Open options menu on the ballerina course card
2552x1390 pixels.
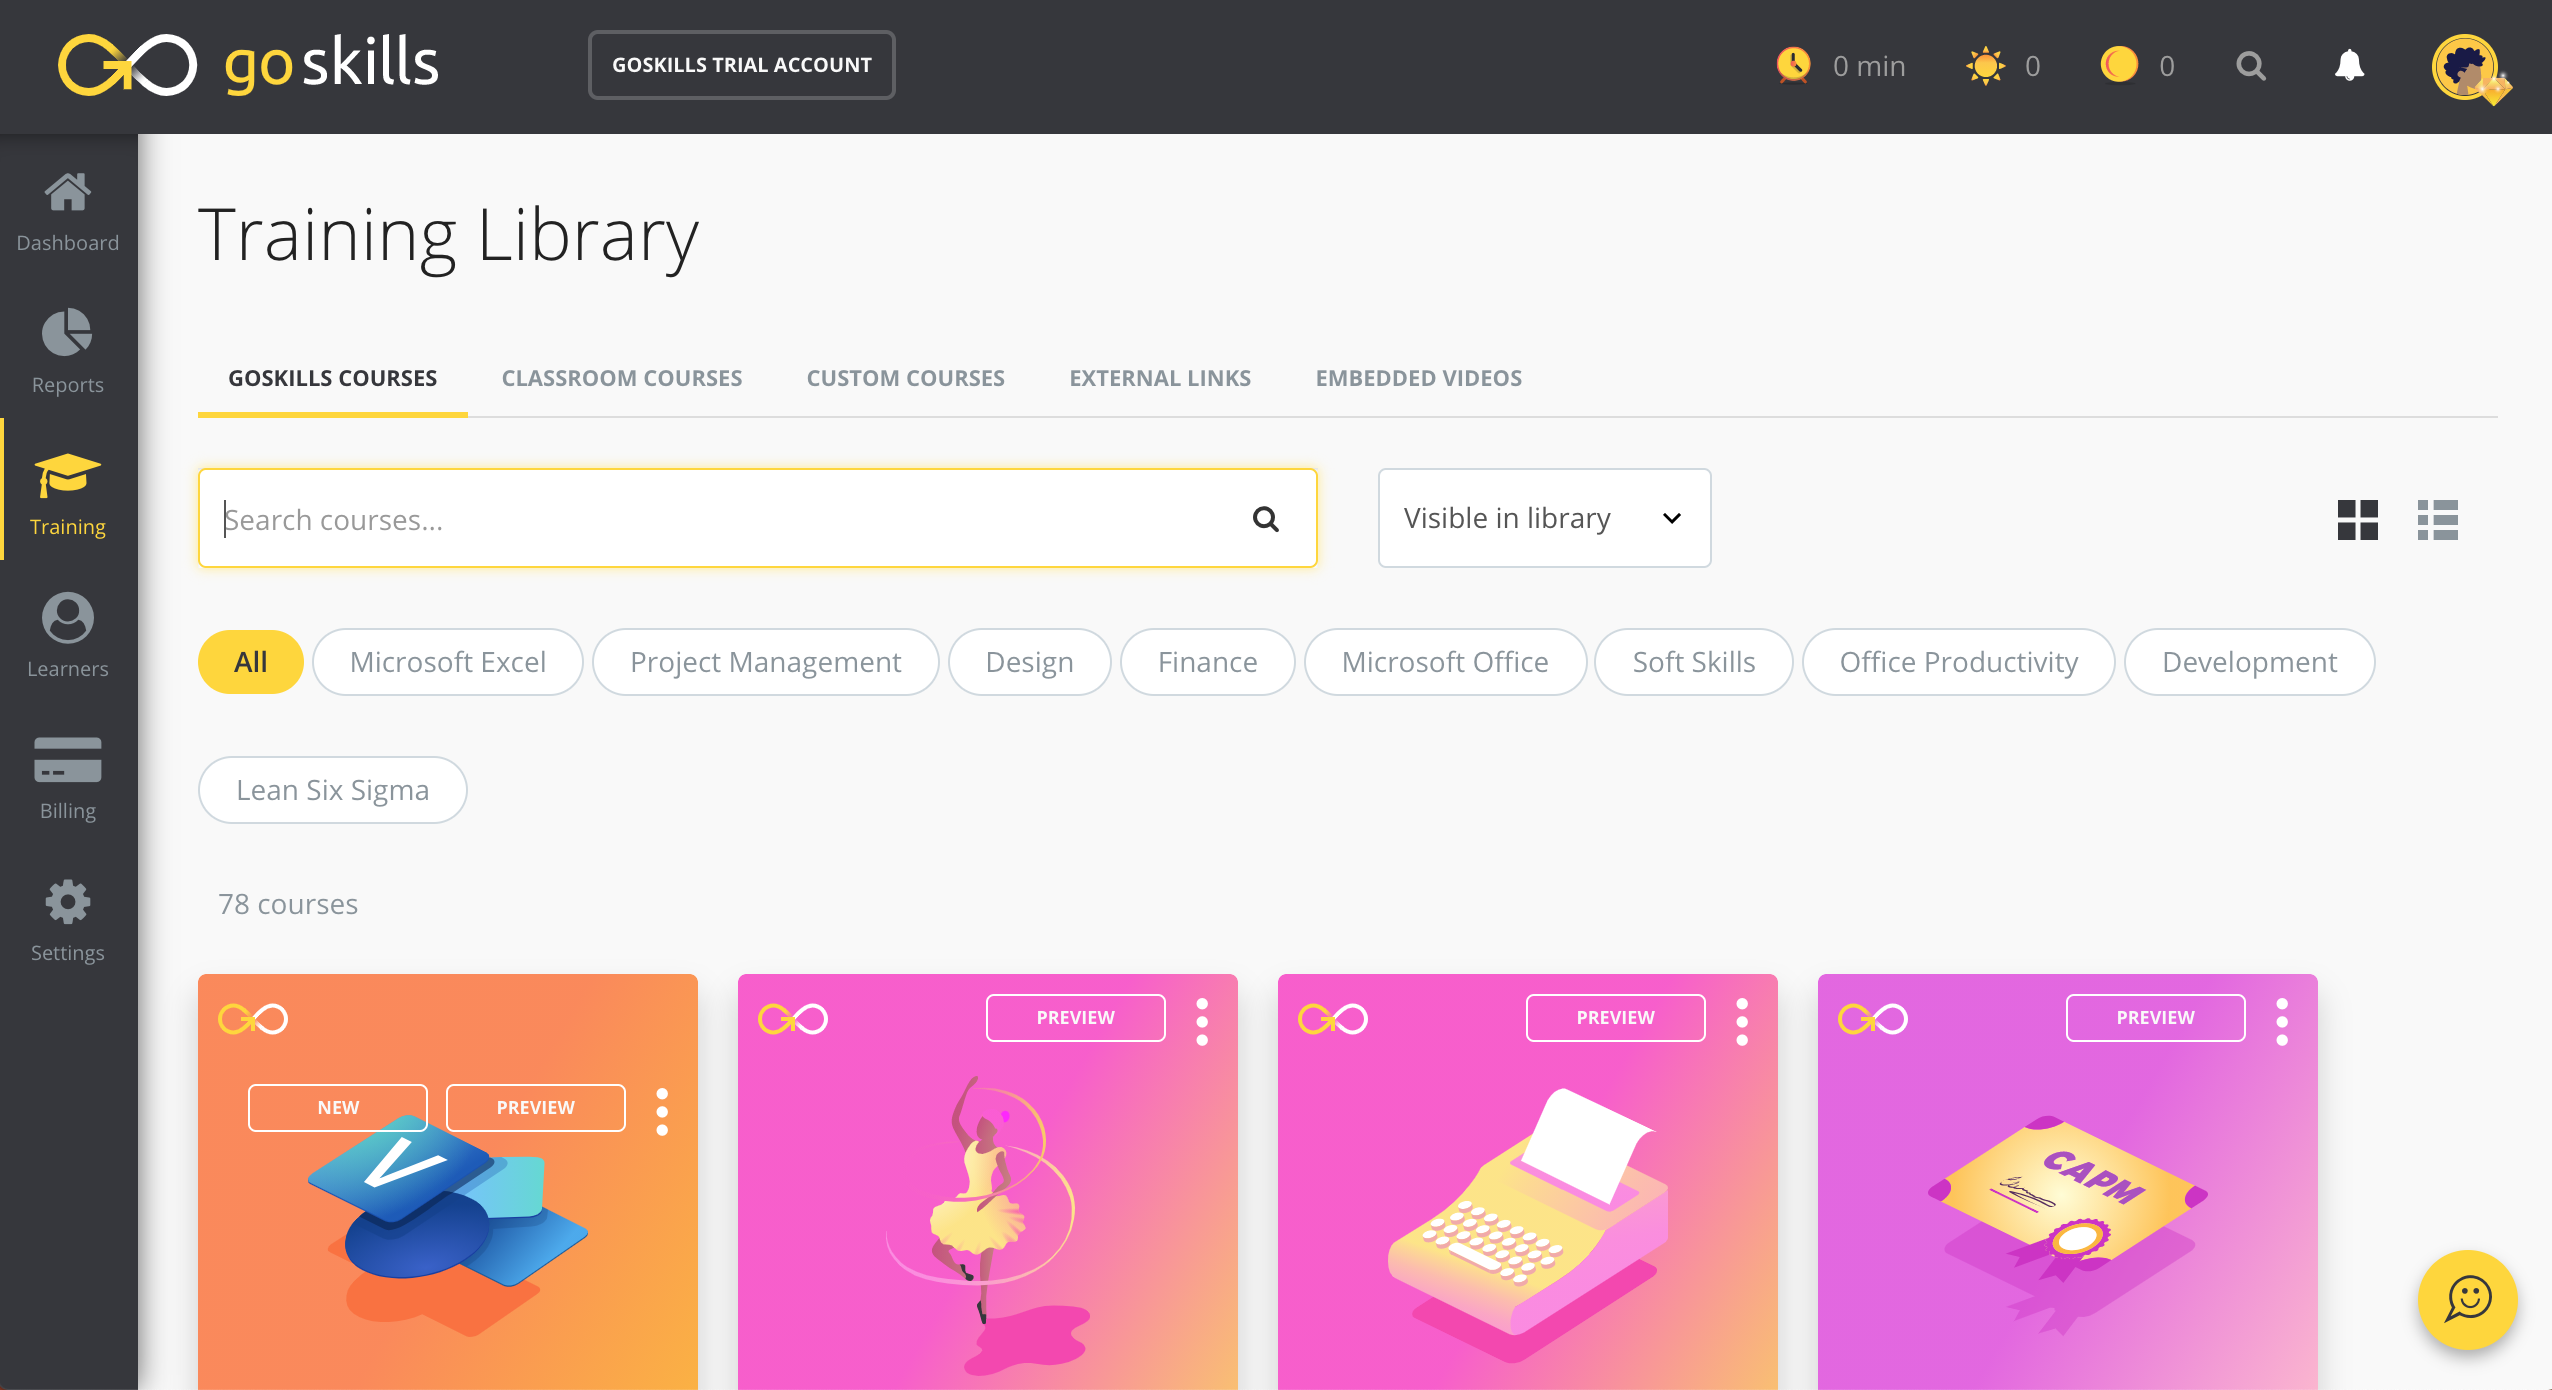coord(1202,1021)
